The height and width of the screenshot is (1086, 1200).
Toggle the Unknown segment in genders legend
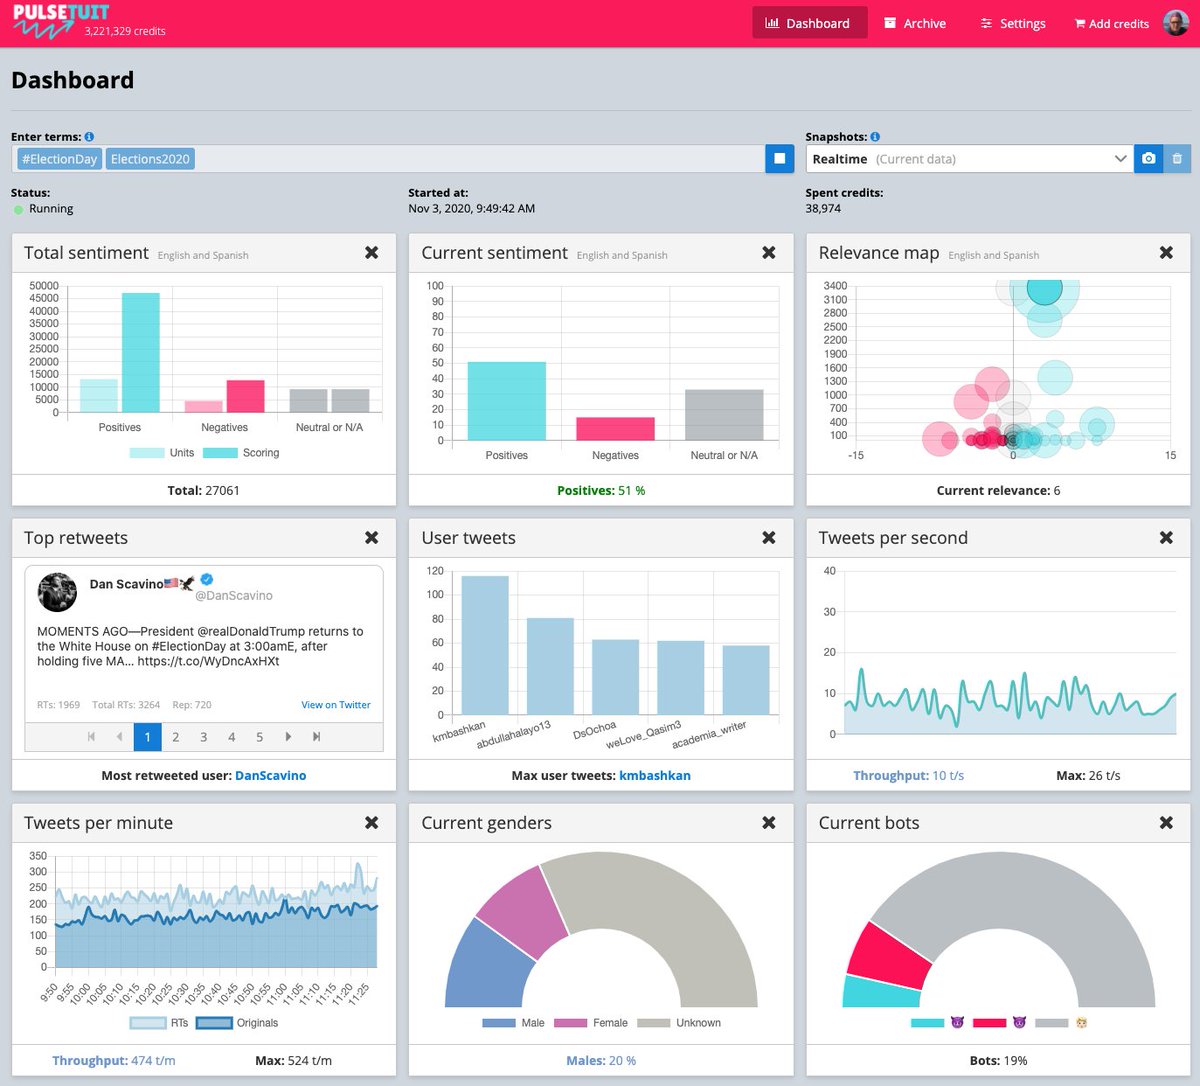click(x=679, y=1023)
